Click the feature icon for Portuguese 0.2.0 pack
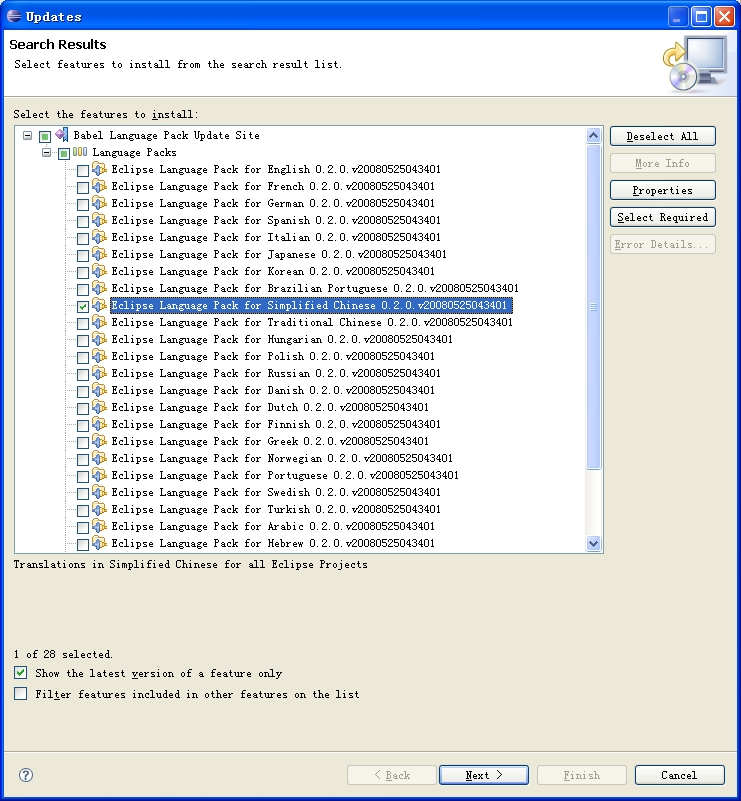 coord(100,475)
